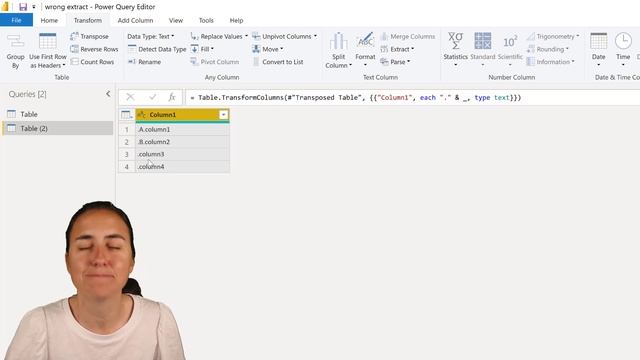Open the Fill dropdown
Screen dimensions: 640x360
pos(202,49)
